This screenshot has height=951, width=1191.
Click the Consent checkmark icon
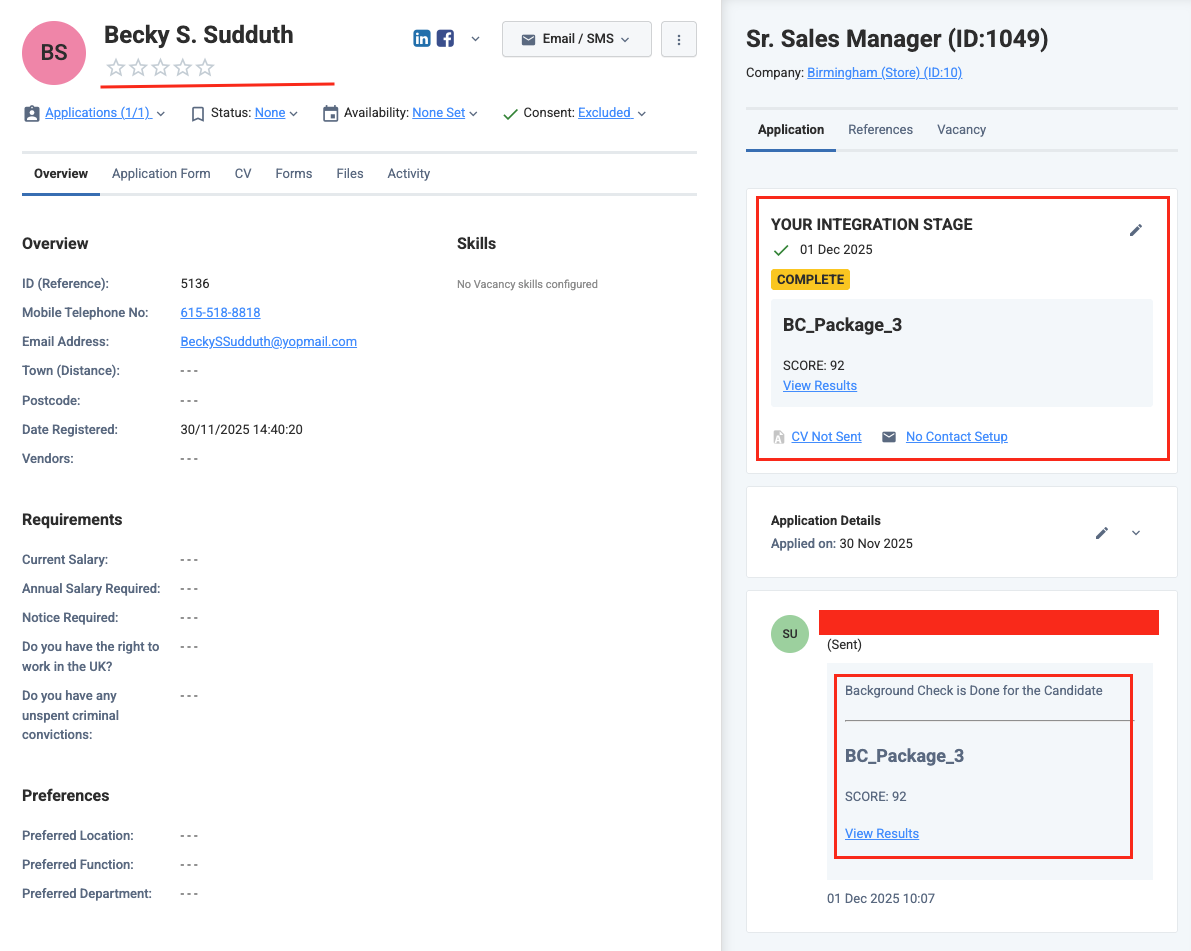click(510, 114)
